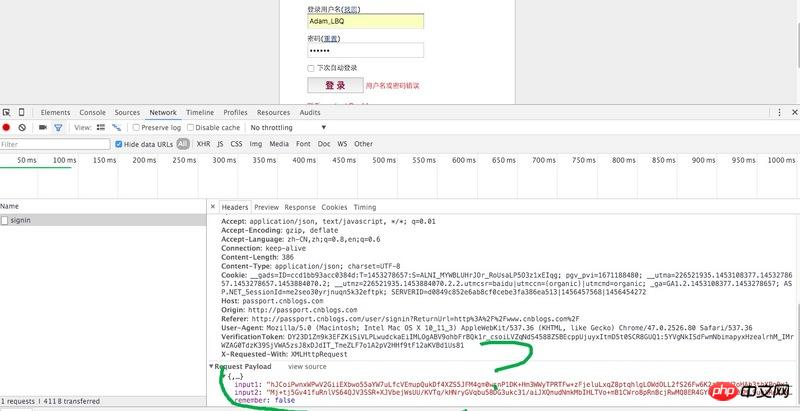Focus the password input field
Image resolution: width=800 pixels, height=411 pixels.
click(x=365, y=50)
